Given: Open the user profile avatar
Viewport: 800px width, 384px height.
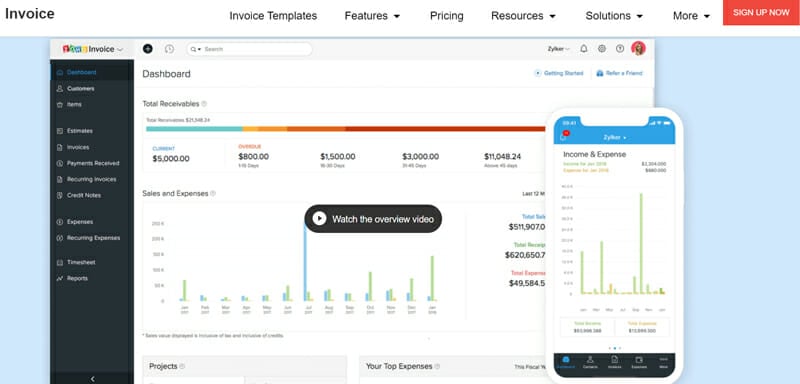Looking at the screenshot, I should coord(638,48).
